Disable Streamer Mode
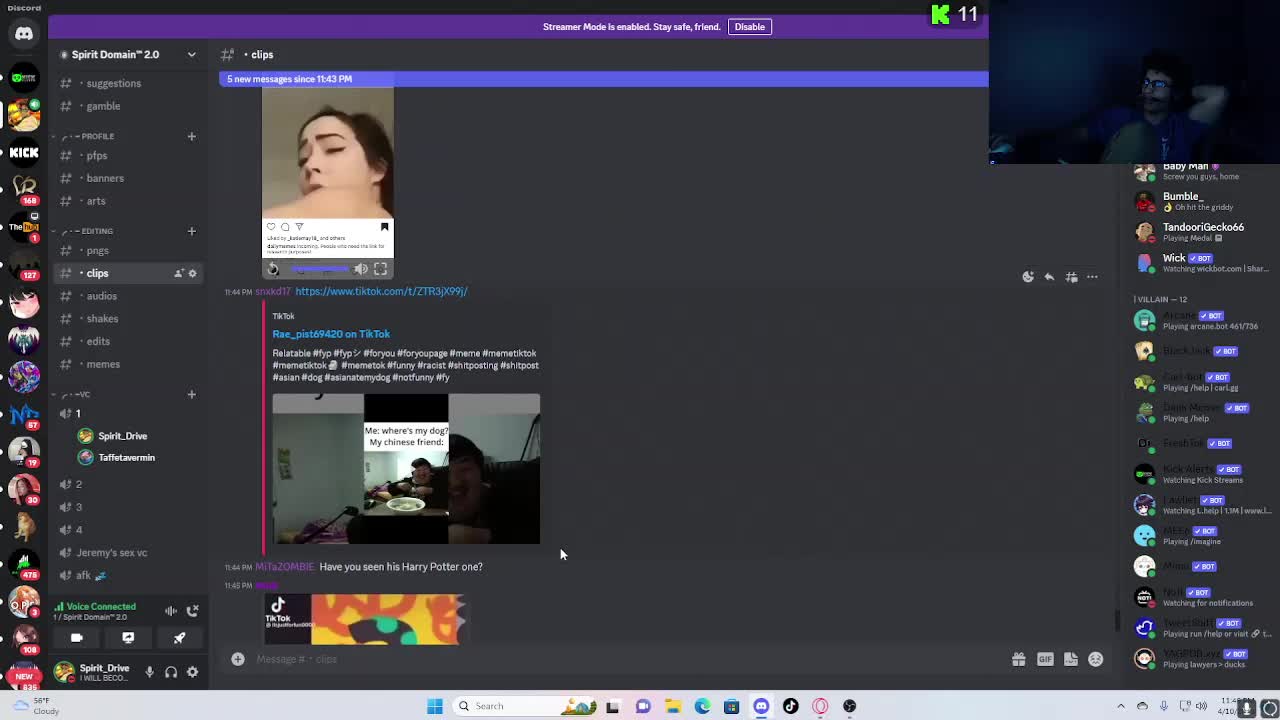The height and width of the screenshot is (720, 1280). [x=750, y=27]
